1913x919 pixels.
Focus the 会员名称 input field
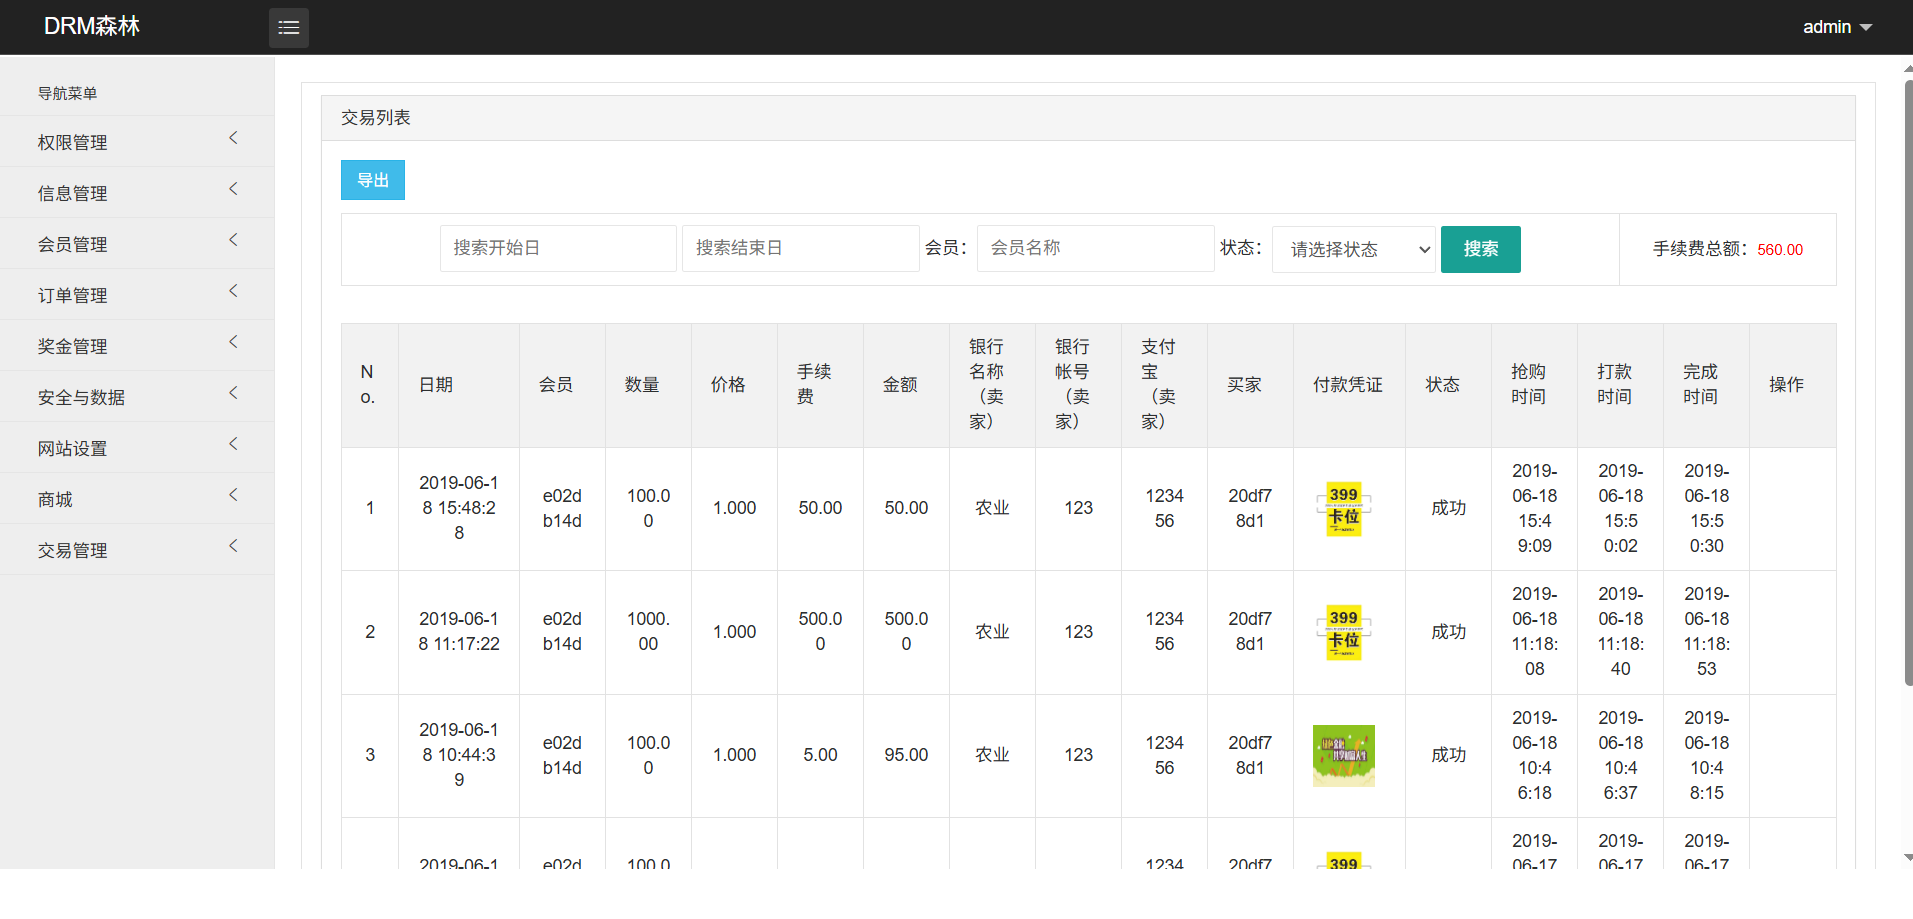[1095, 248]
